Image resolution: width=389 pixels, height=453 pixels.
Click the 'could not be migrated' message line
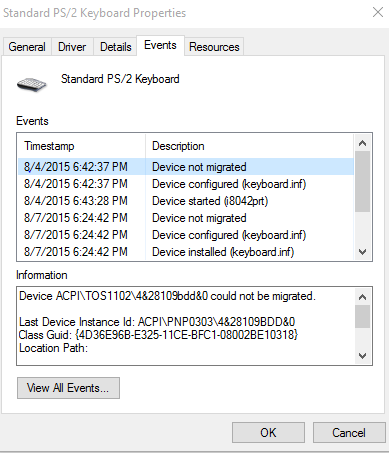[x=167, y=296]
